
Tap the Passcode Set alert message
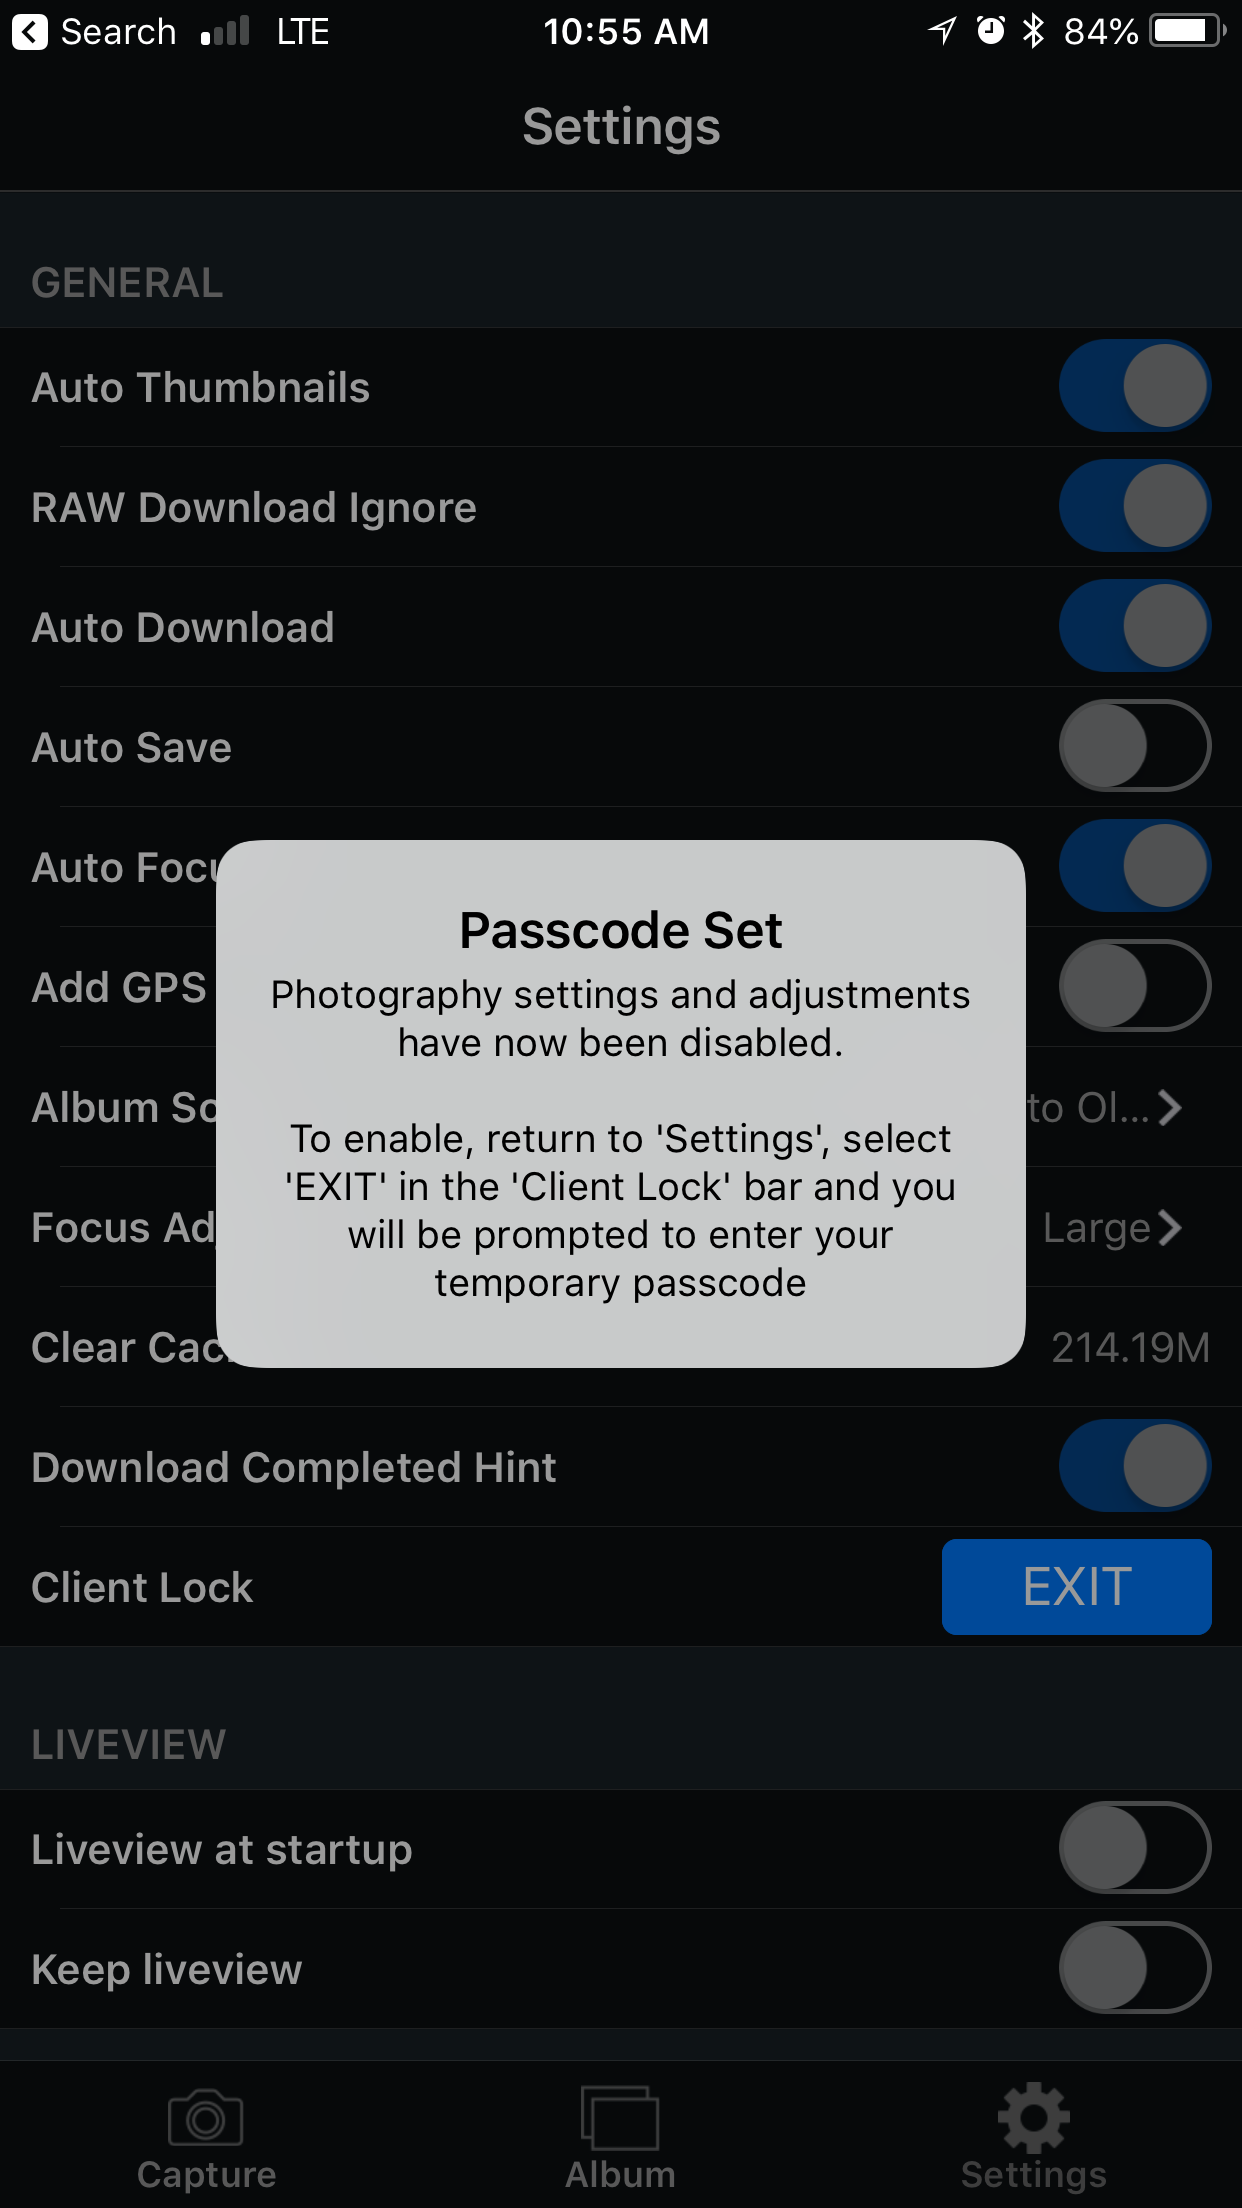tap(620, 1138)
